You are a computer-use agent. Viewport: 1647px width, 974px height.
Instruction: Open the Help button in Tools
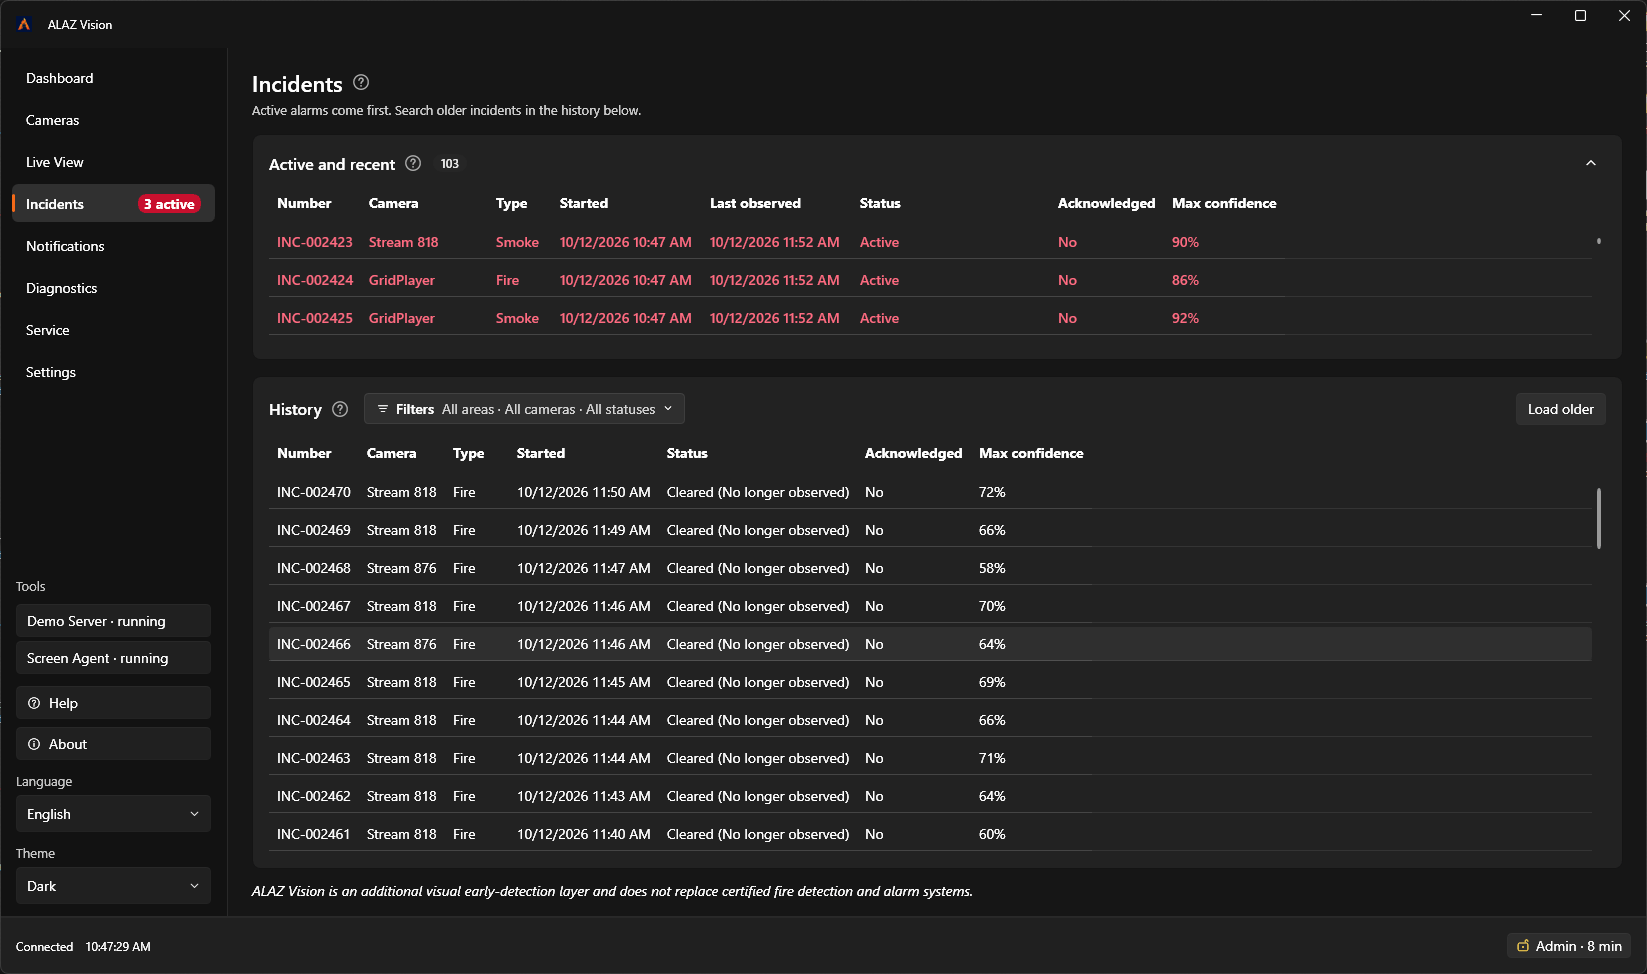pos(113,703)
